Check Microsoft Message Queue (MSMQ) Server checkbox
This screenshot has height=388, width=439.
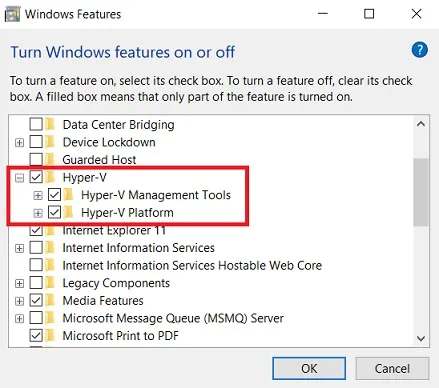tap(36, 318)
